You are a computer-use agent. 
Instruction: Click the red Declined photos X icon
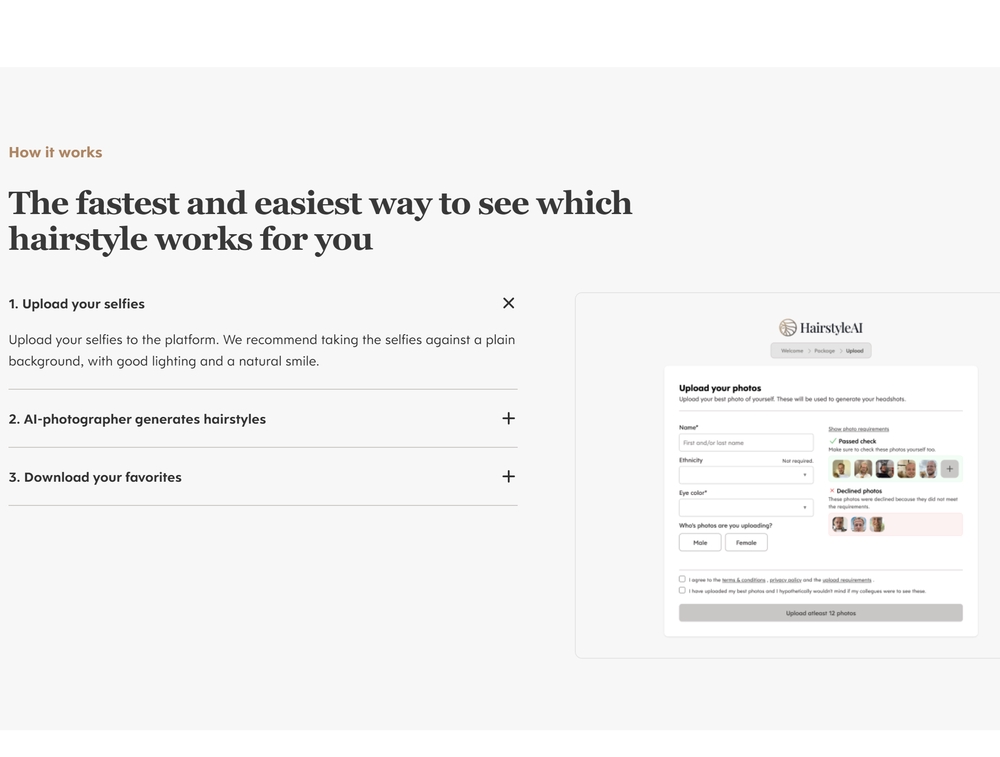pos(832,490)
